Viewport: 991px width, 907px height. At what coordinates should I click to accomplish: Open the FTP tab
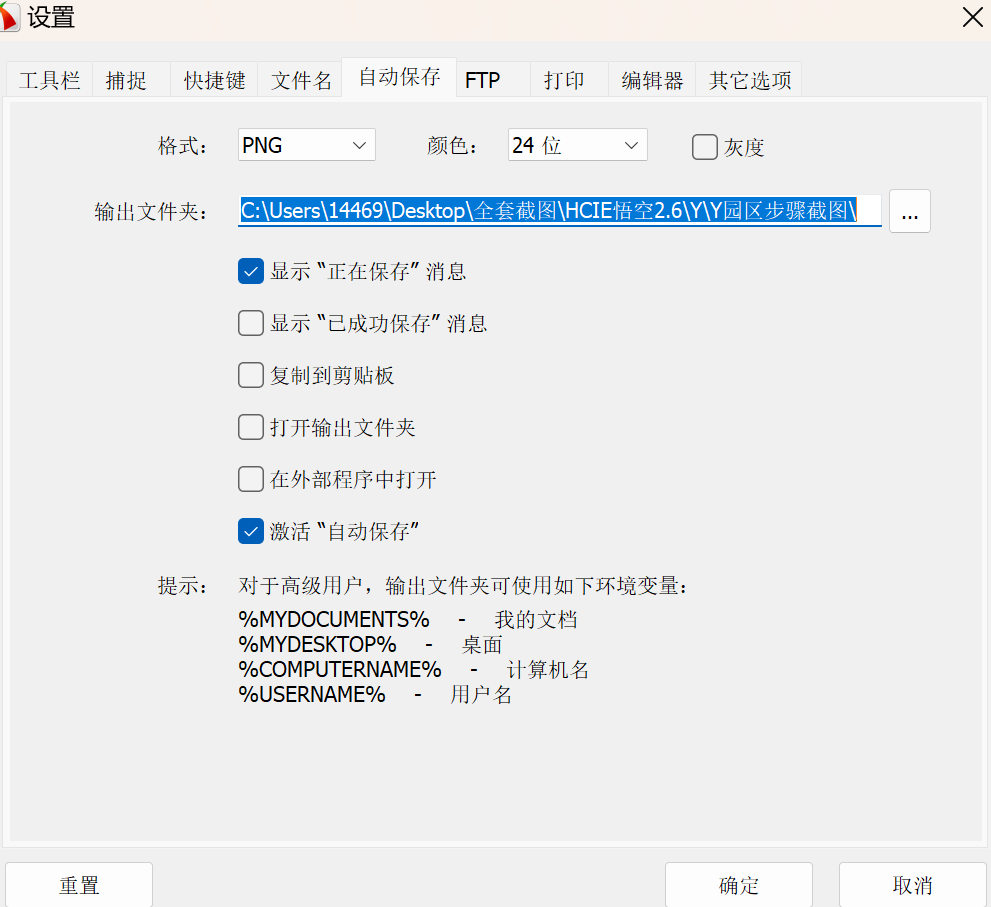pyautogui.click(x=492, y=80)
